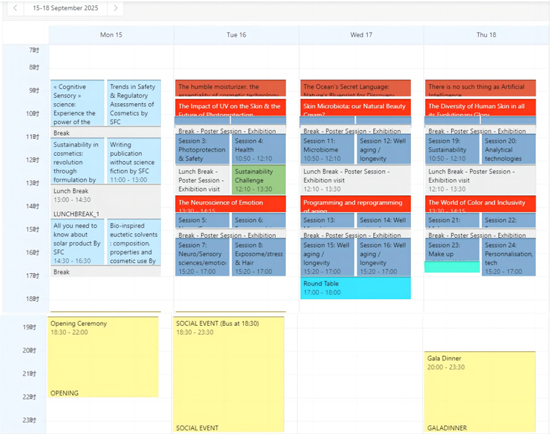Open The Neuroscience of Emotion event
The image size is (550, 434).
(230, 203)
